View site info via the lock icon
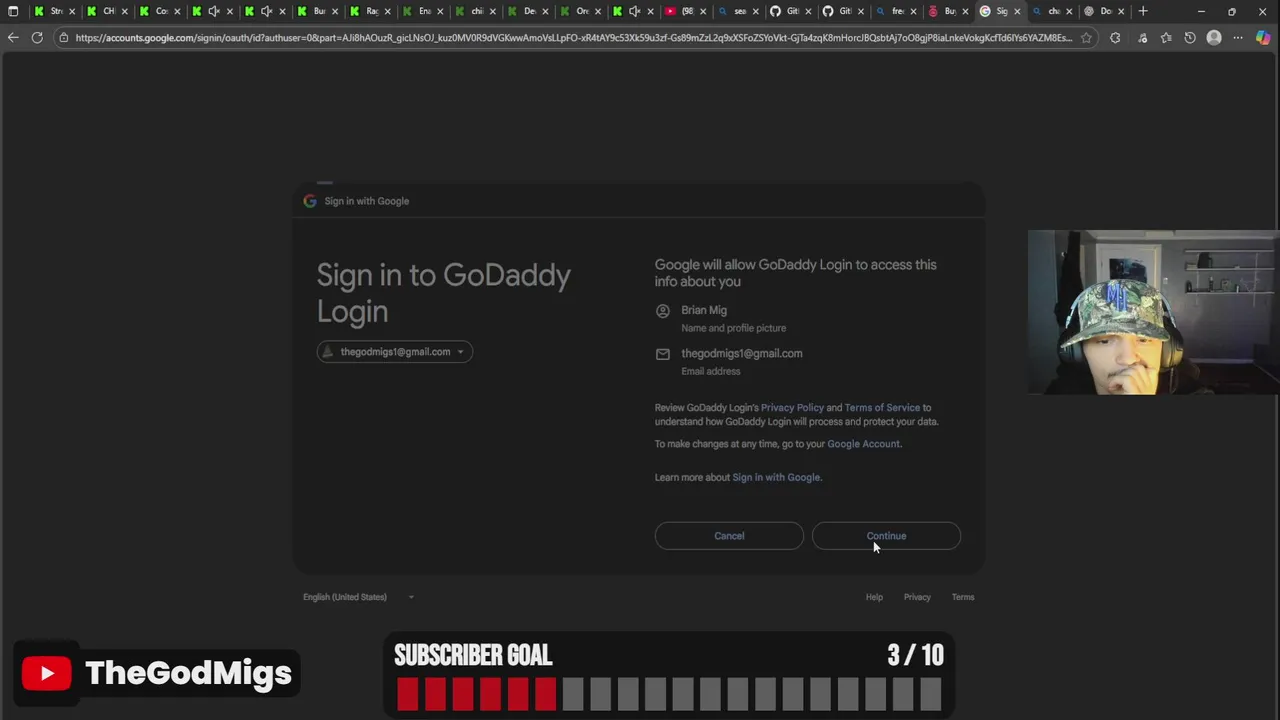This screenshot has height=720, width=1280. [63, 38]
